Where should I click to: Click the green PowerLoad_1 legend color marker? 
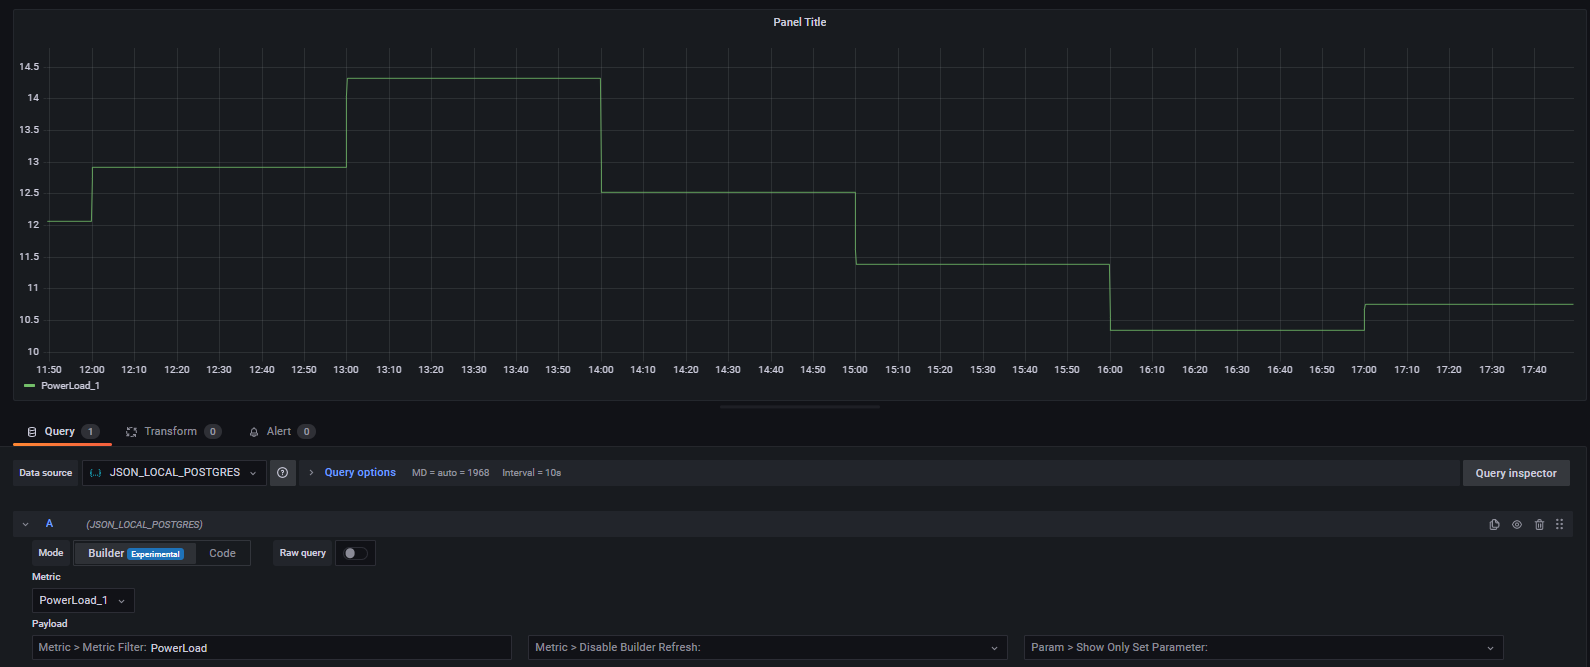(x=29, y=386)
